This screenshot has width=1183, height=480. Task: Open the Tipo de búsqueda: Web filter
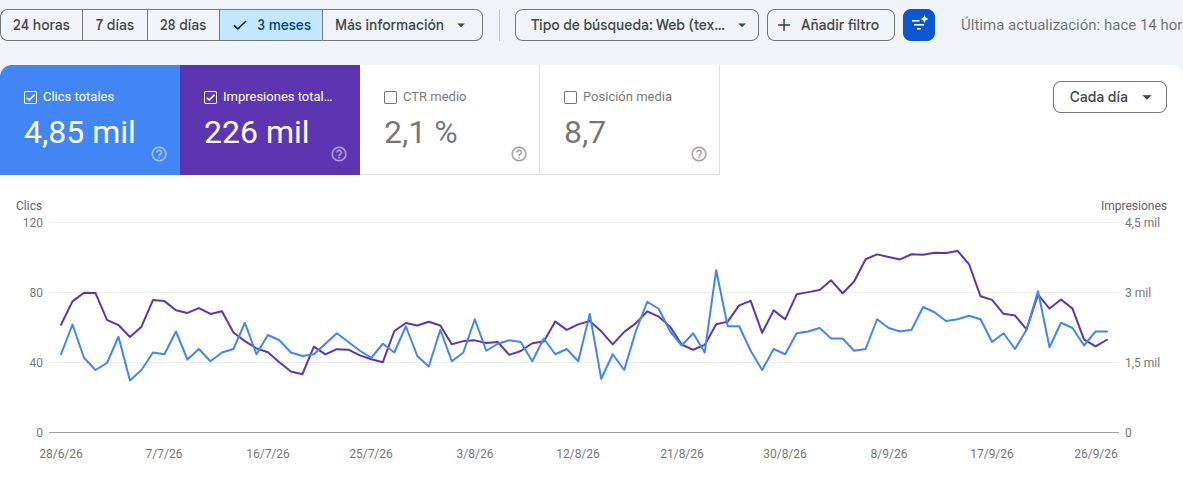pos(637,25)
